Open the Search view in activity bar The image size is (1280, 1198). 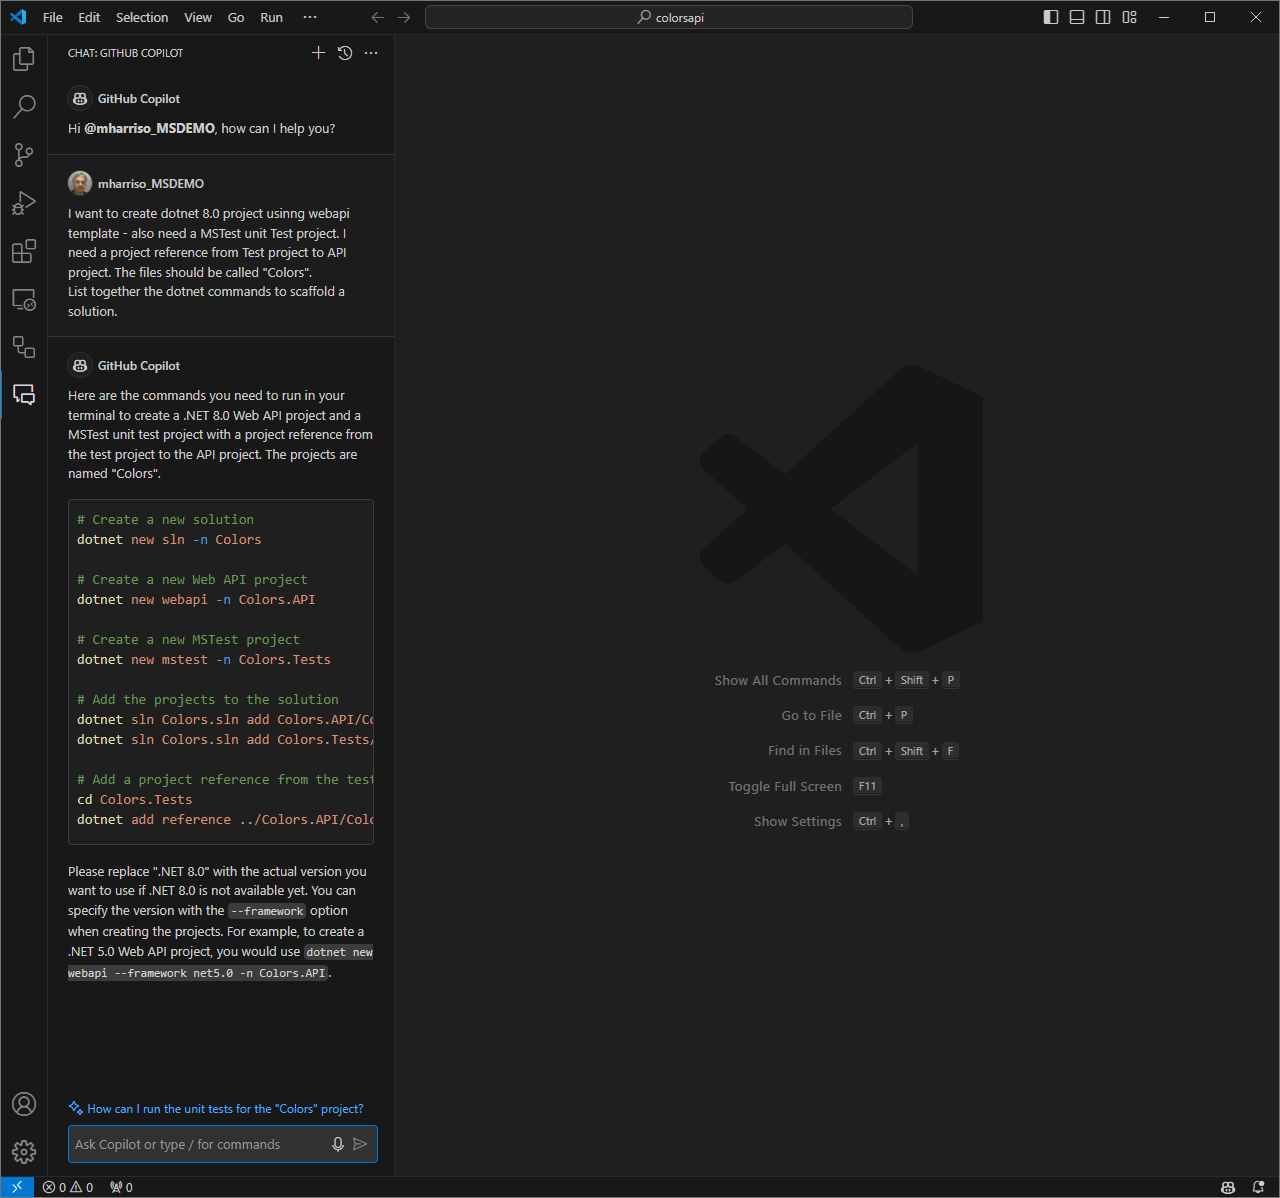tap(24, 107)
